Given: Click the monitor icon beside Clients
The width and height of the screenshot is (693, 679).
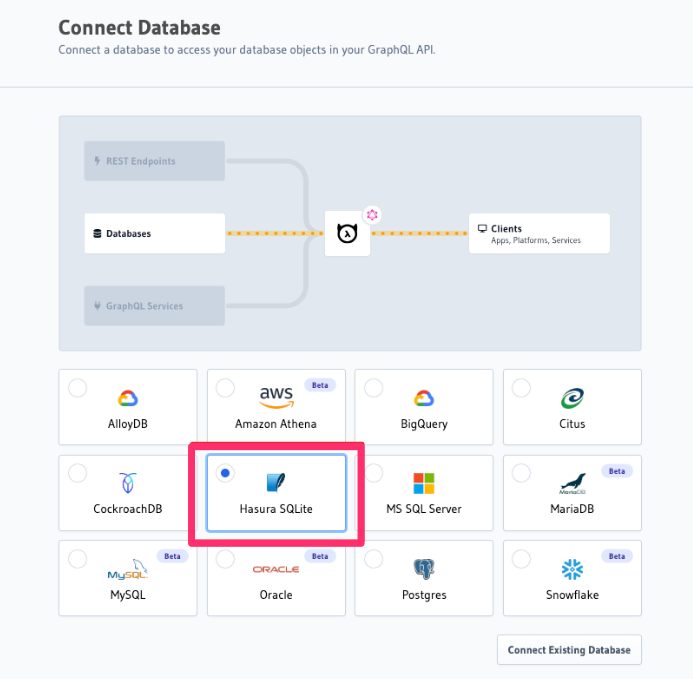Looking at the screenshot, I should pos(482,229).
